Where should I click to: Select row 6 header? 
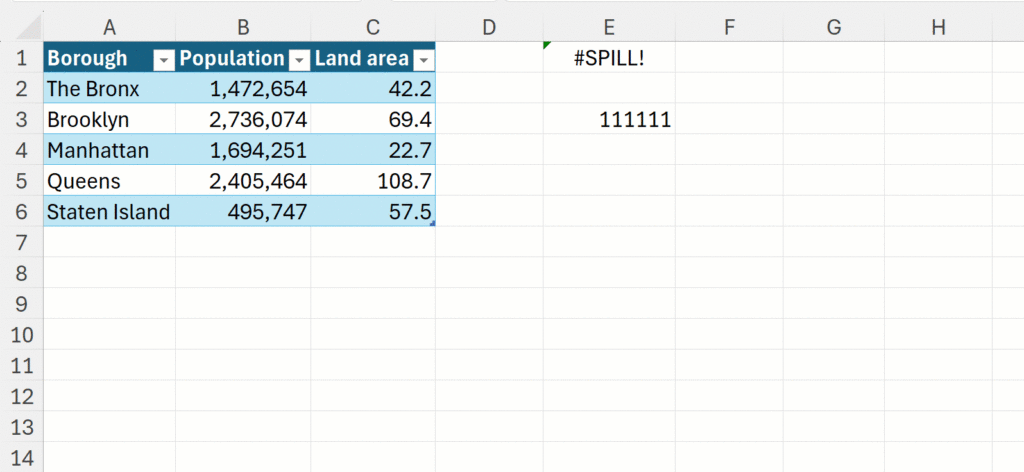pyautogui.click(x=22, y=211)
